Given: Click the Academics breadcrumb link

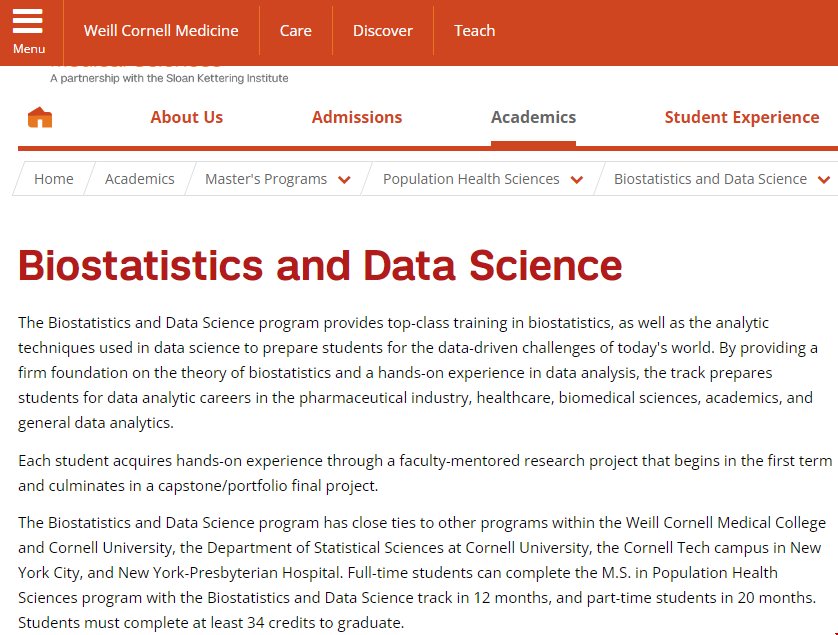Looking at the screenshot, I should [140, 179].
